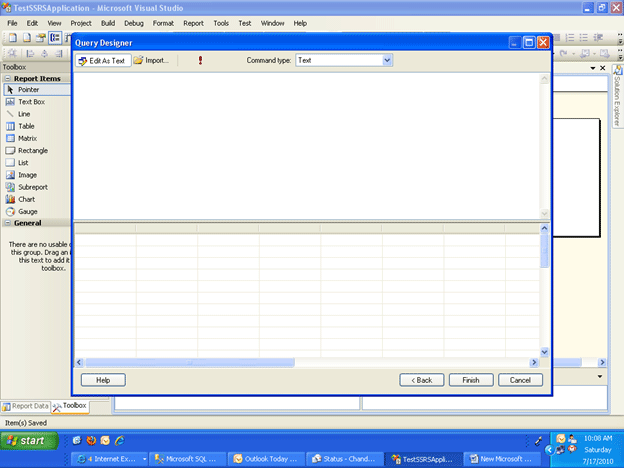Click the query text editing area
The image size is (624, 468).
(x=306, y=146)
